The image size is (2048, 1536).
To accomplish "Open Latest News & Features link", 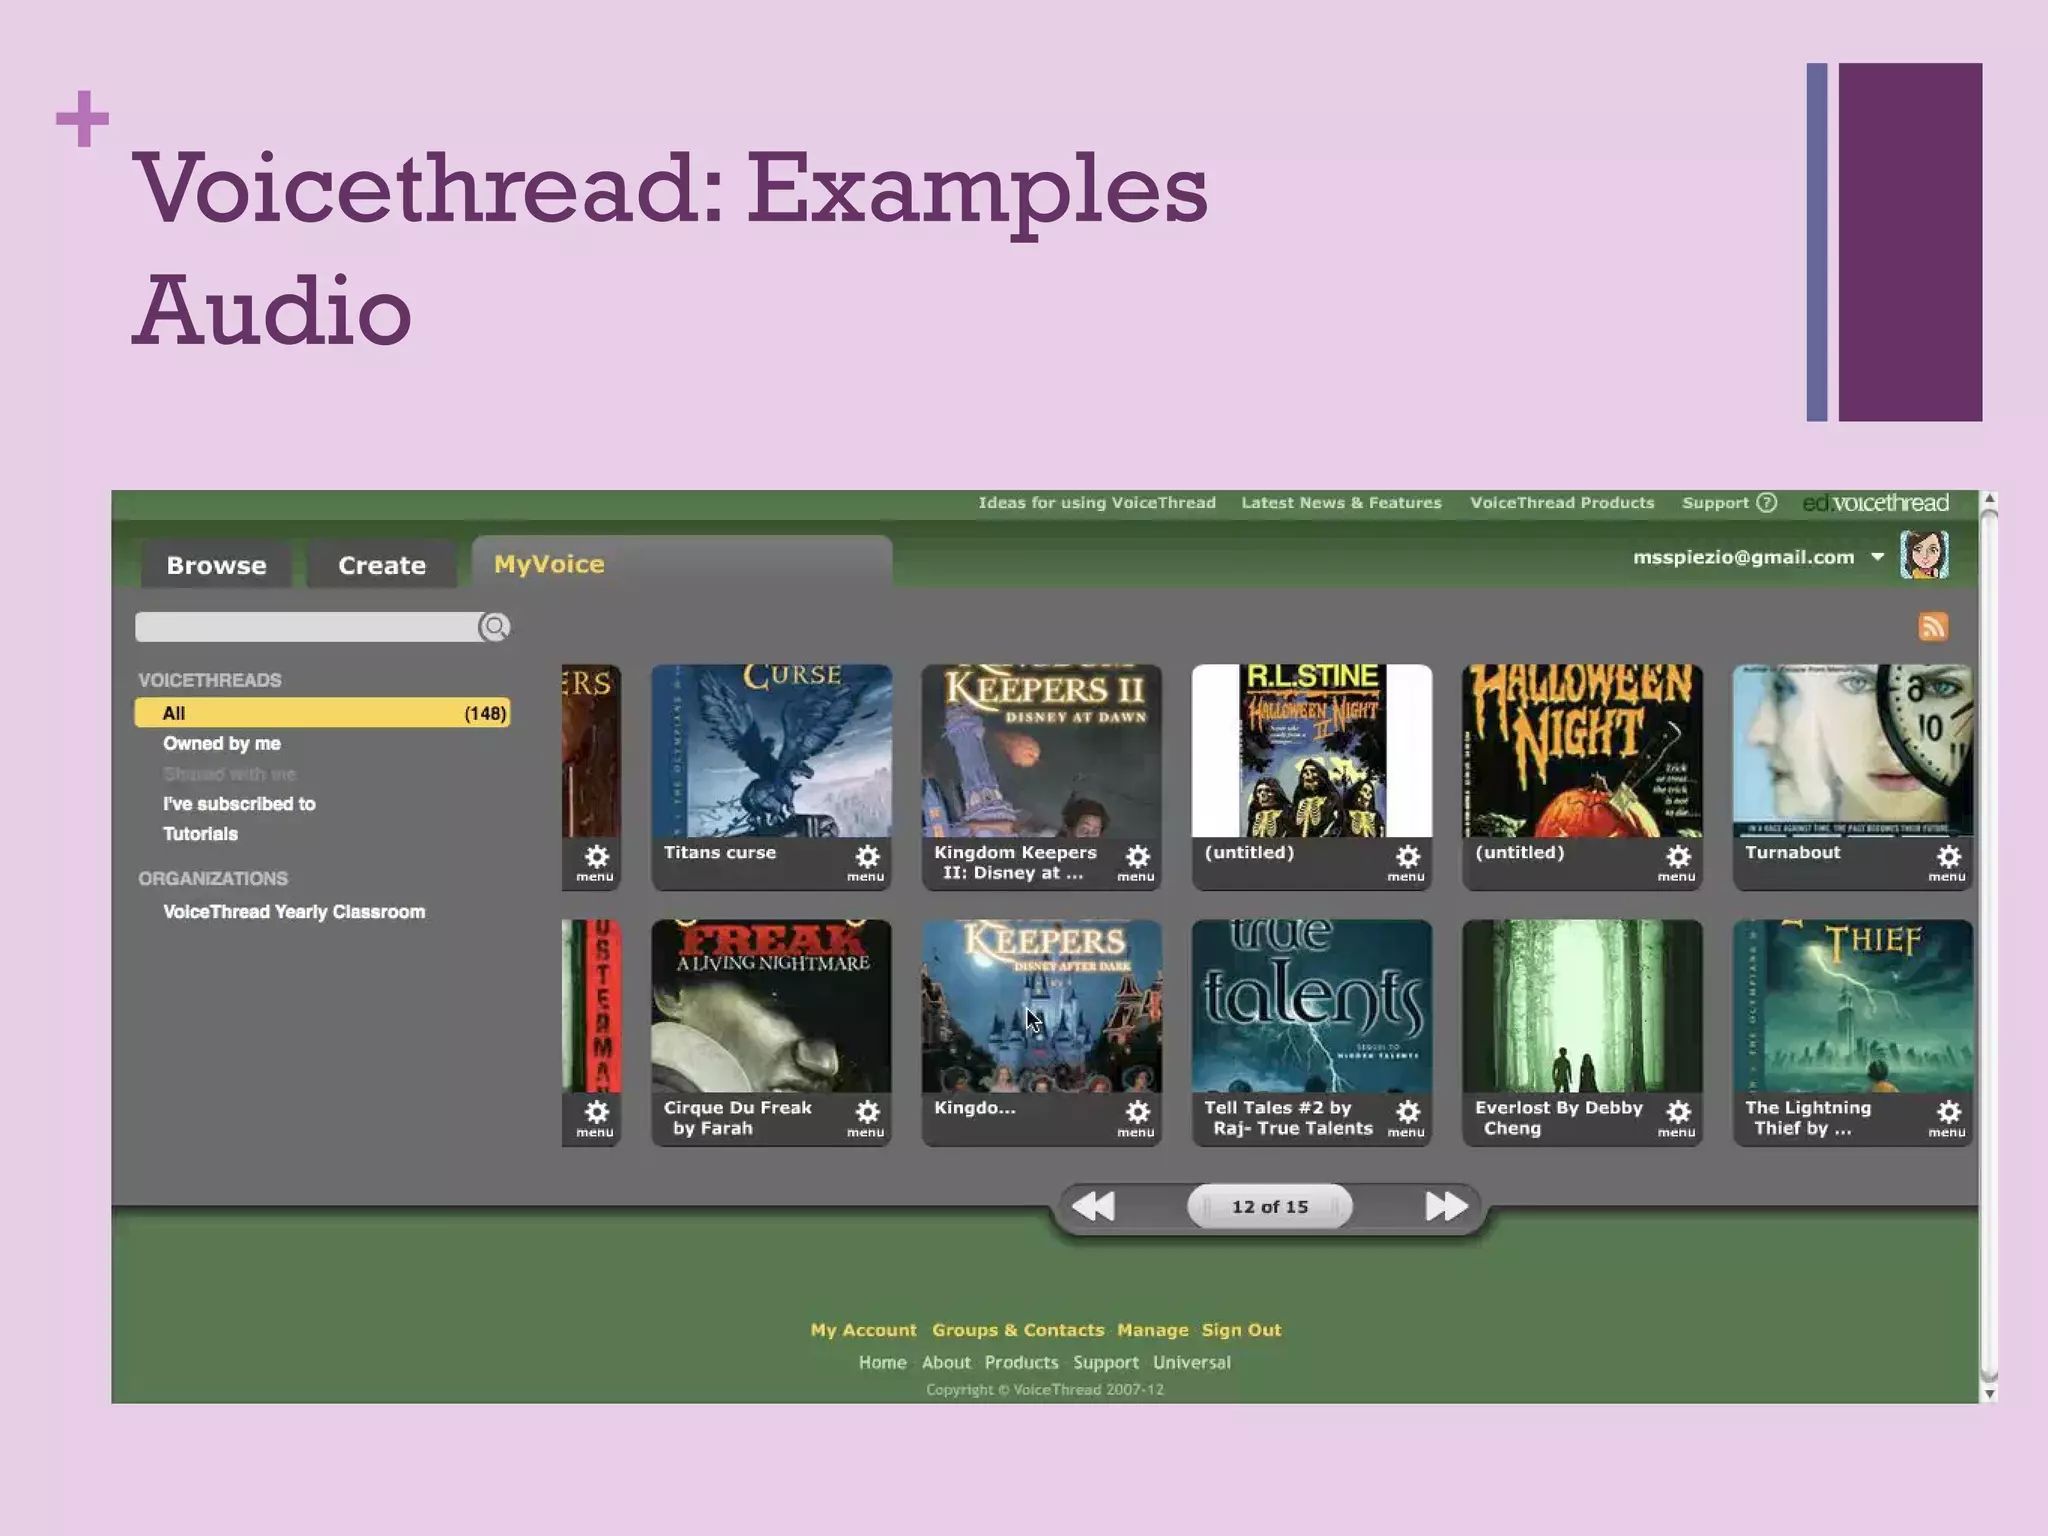I will tap(1341, 503).
